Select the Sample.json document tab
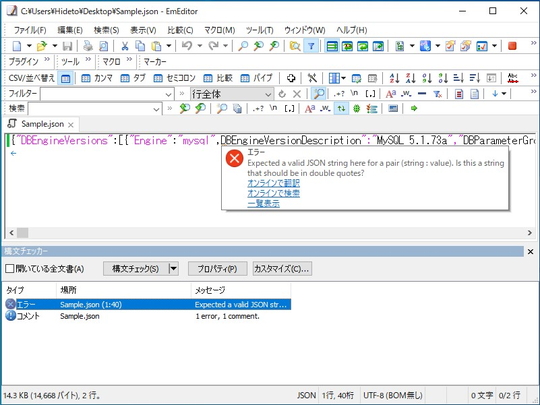The height and width of the screenshot is (405, 540). pos(41,124)
